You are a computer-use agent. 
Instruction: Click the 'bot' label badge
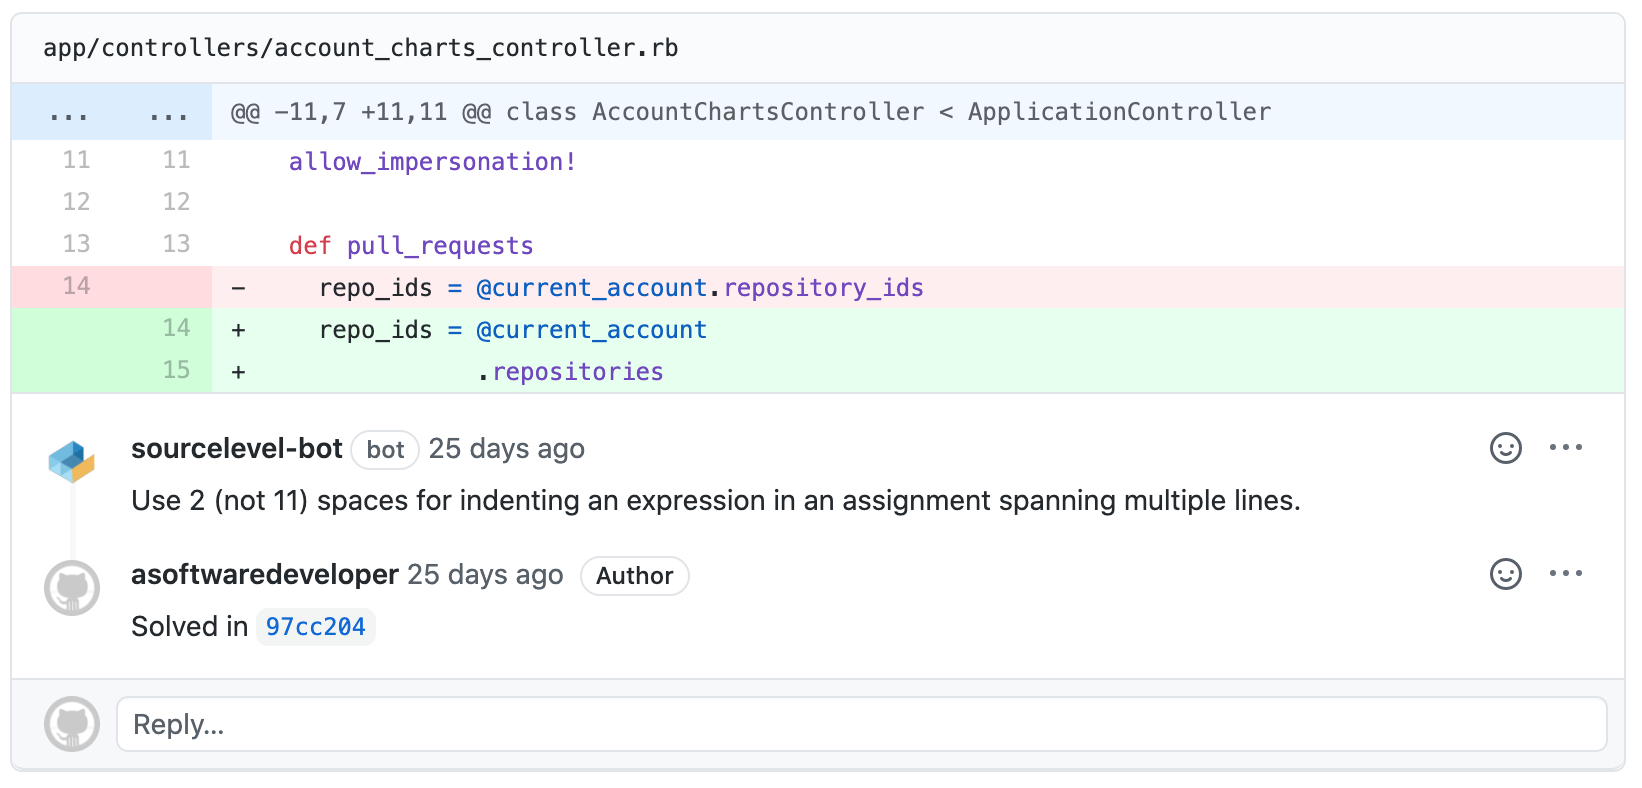385,450
